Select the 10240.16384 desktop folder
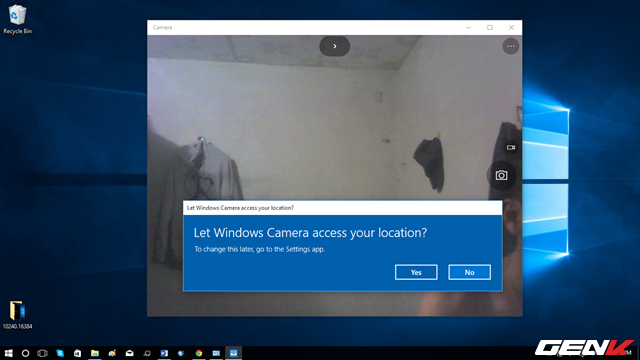Viewport: 640px width, 360px height. 17,315
